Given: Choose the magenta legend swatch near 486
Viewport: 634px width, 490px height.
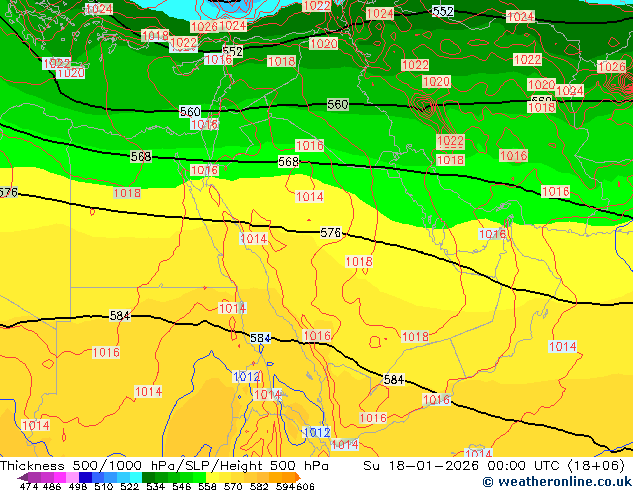Looking at the screenshot, I should point(60,477).
